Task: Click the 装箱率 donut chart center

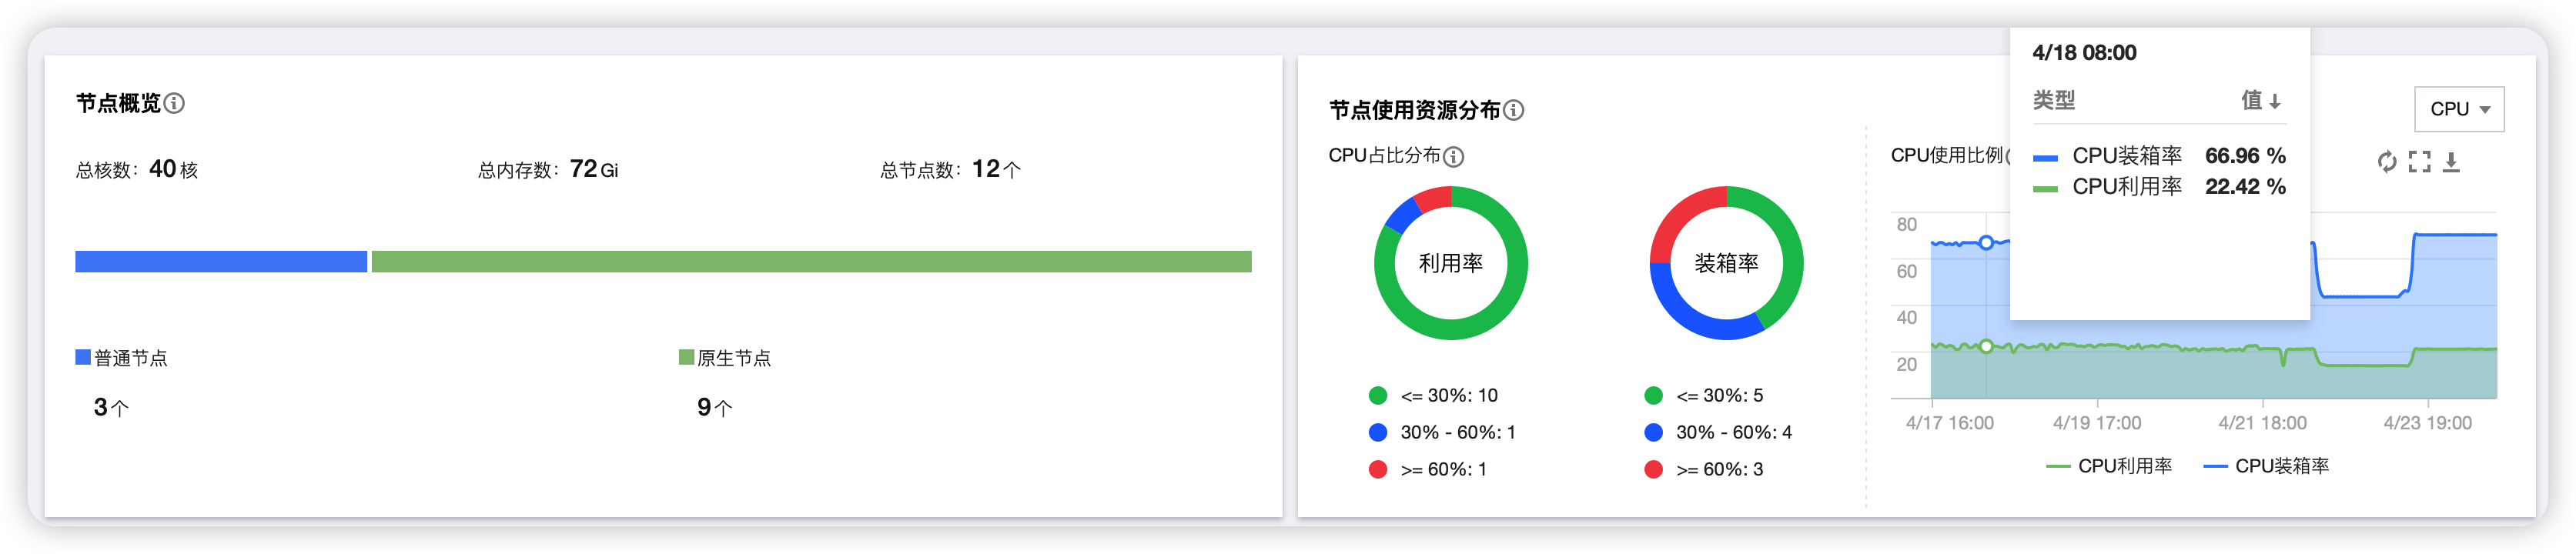Action: [1726, 263]
